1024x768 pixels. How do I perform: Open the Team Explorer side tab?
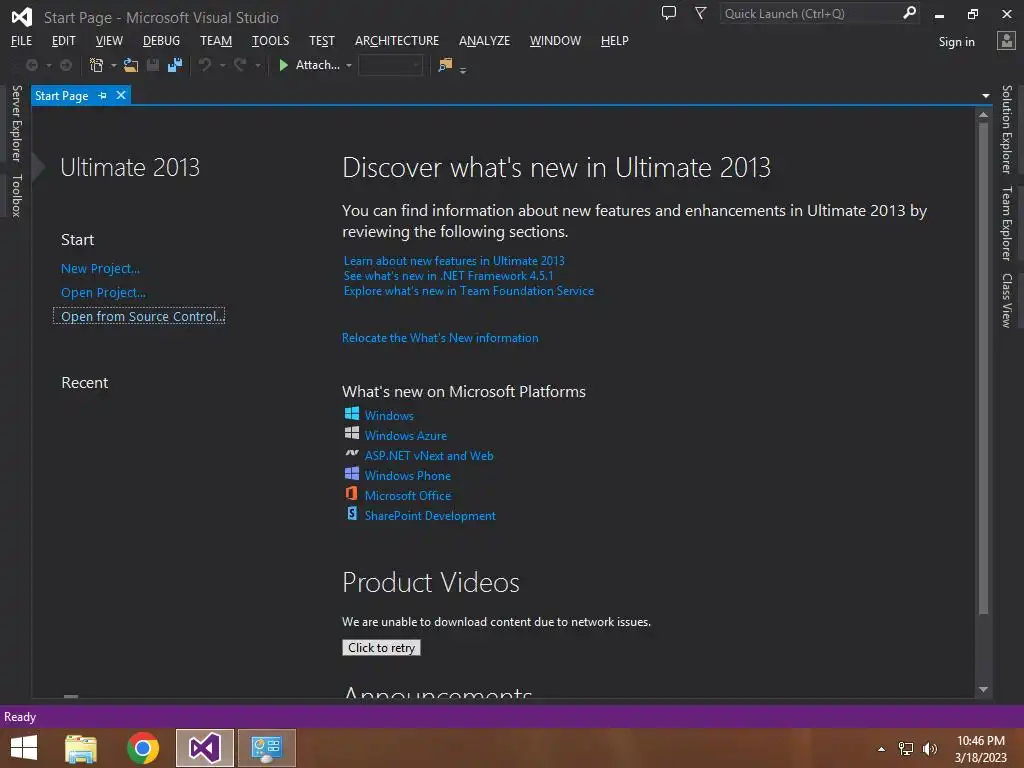1007,223
